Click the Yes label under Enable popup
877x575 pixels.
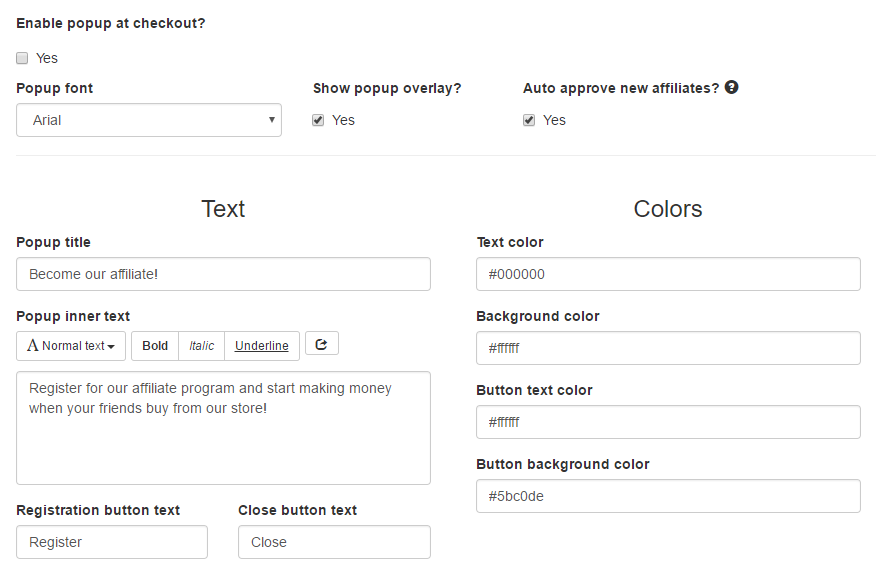point(47,58)
